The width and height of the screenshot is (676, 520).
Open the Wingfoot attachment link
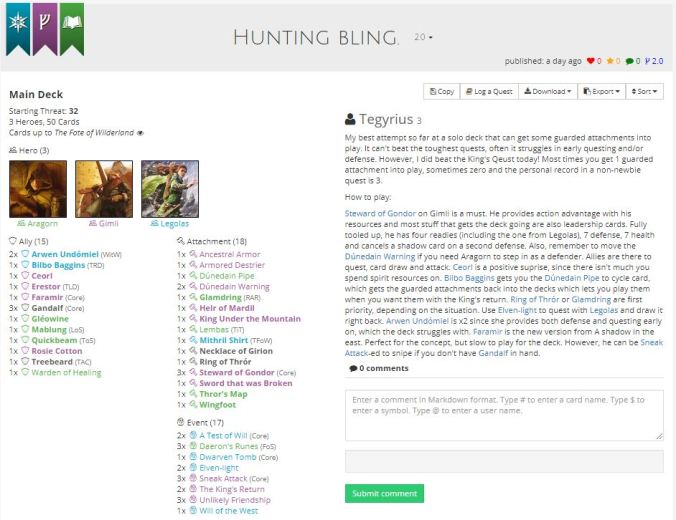pyautogui.click(x=217, y=405)
